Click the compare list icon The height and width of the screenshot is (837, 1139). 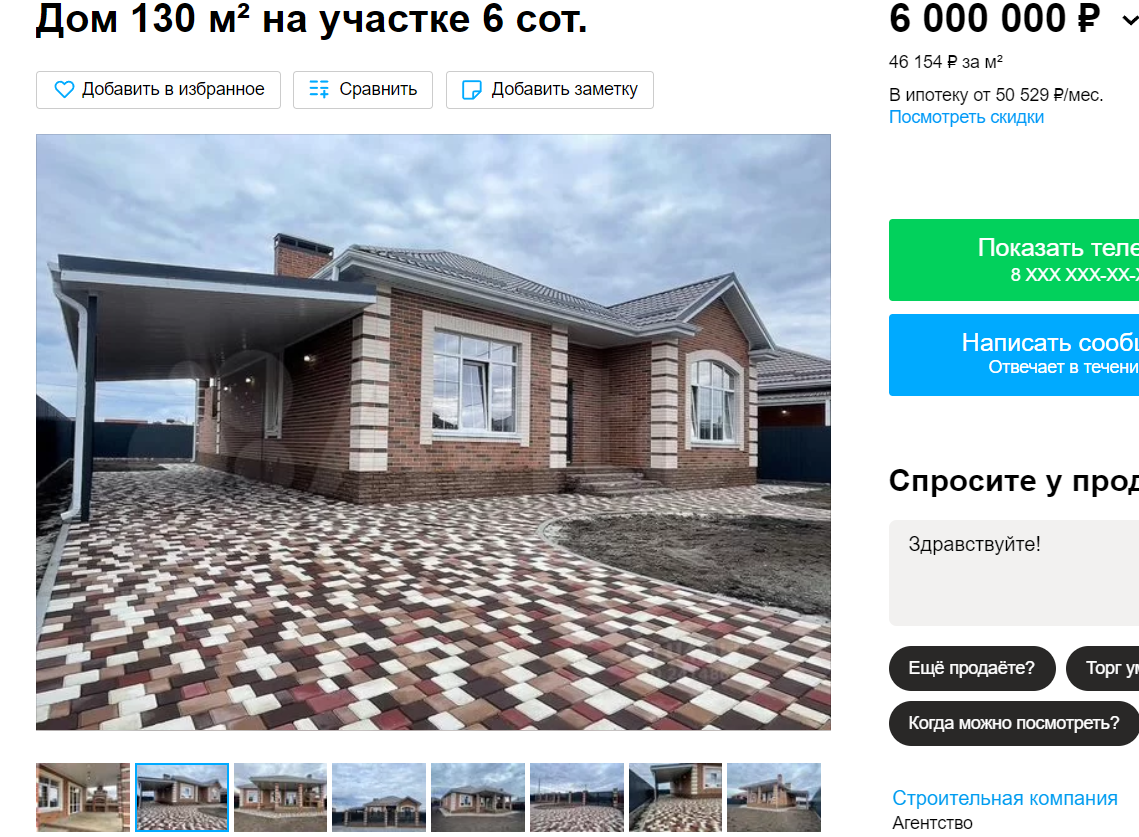[319, 89]
